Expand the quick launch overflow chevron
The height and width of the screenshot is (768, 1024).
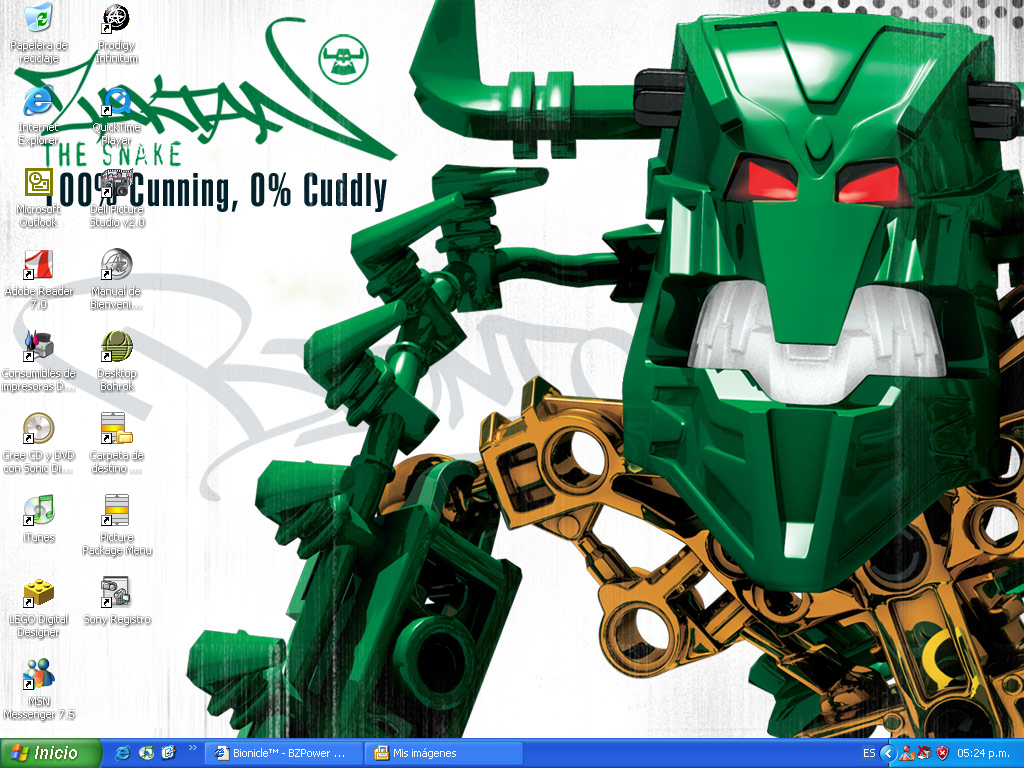click(x=192, y=751)
